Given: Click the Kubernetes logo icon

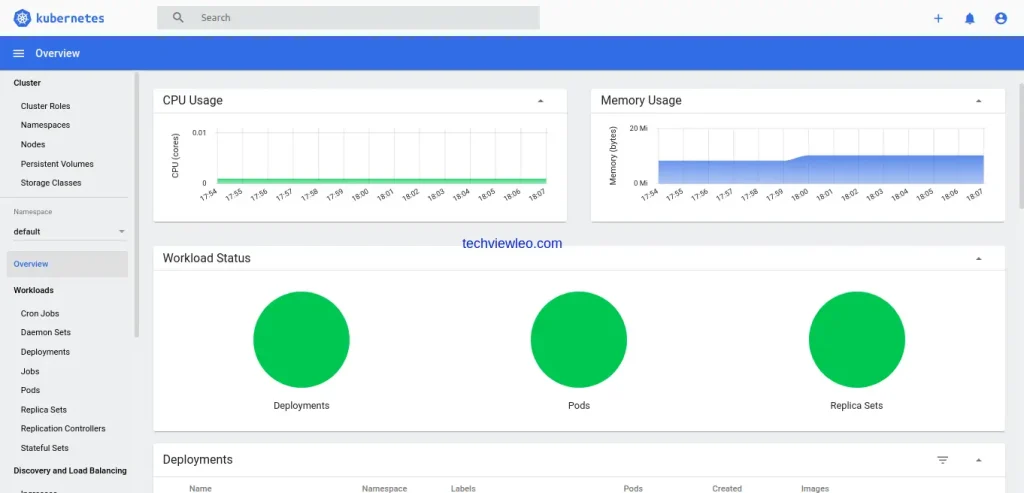Looking at the screenshot, I should pyautogui.click(x=22, y=18).
